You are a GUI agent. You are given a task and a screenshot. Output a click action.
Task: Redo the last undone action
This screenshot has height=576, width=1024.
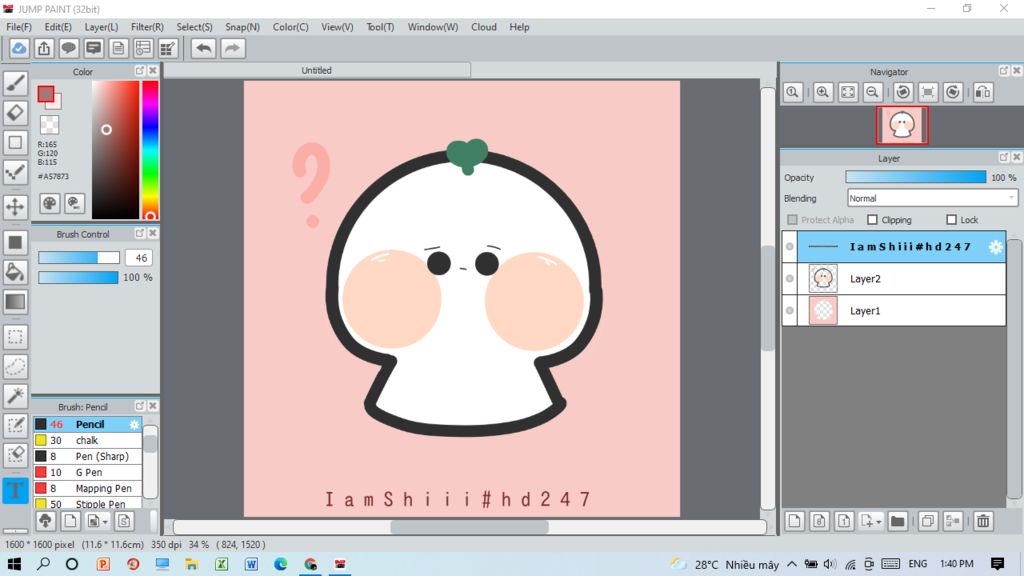click(232, 48)
